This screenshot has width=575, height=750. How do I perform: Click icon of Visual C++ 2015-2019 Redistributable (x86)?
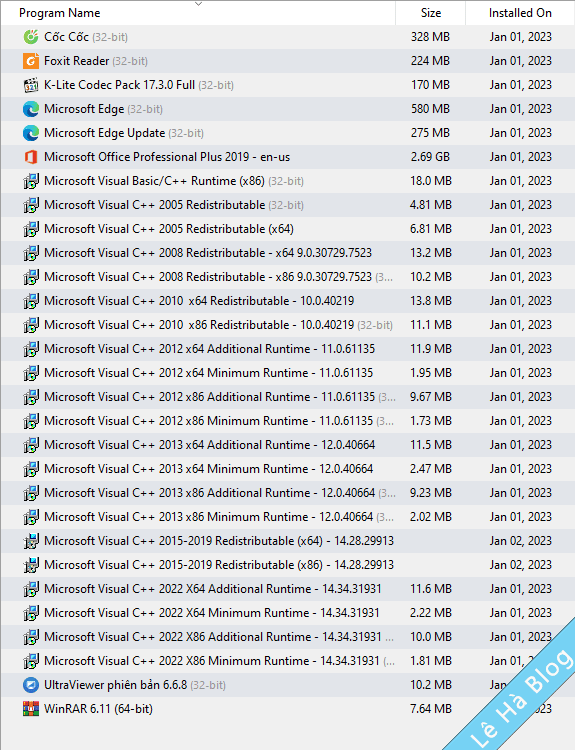[x=31, y=565]
